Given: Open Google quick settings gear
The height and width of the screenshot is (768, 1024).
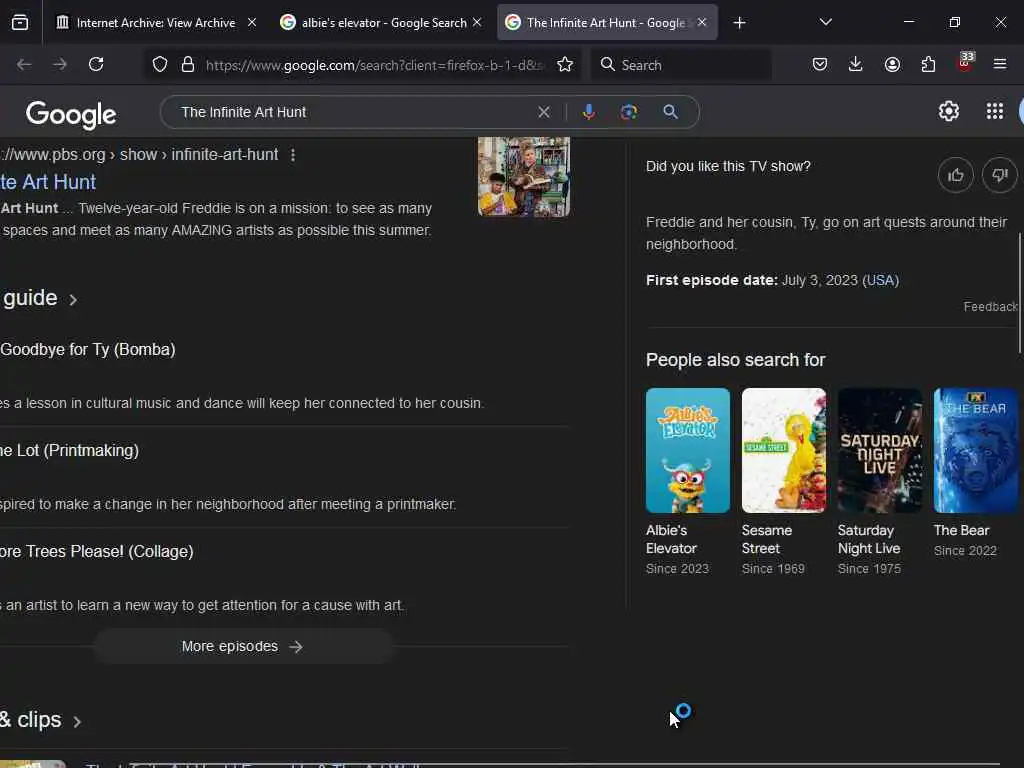Looking at the screenshot, I should tap(948, 112).
